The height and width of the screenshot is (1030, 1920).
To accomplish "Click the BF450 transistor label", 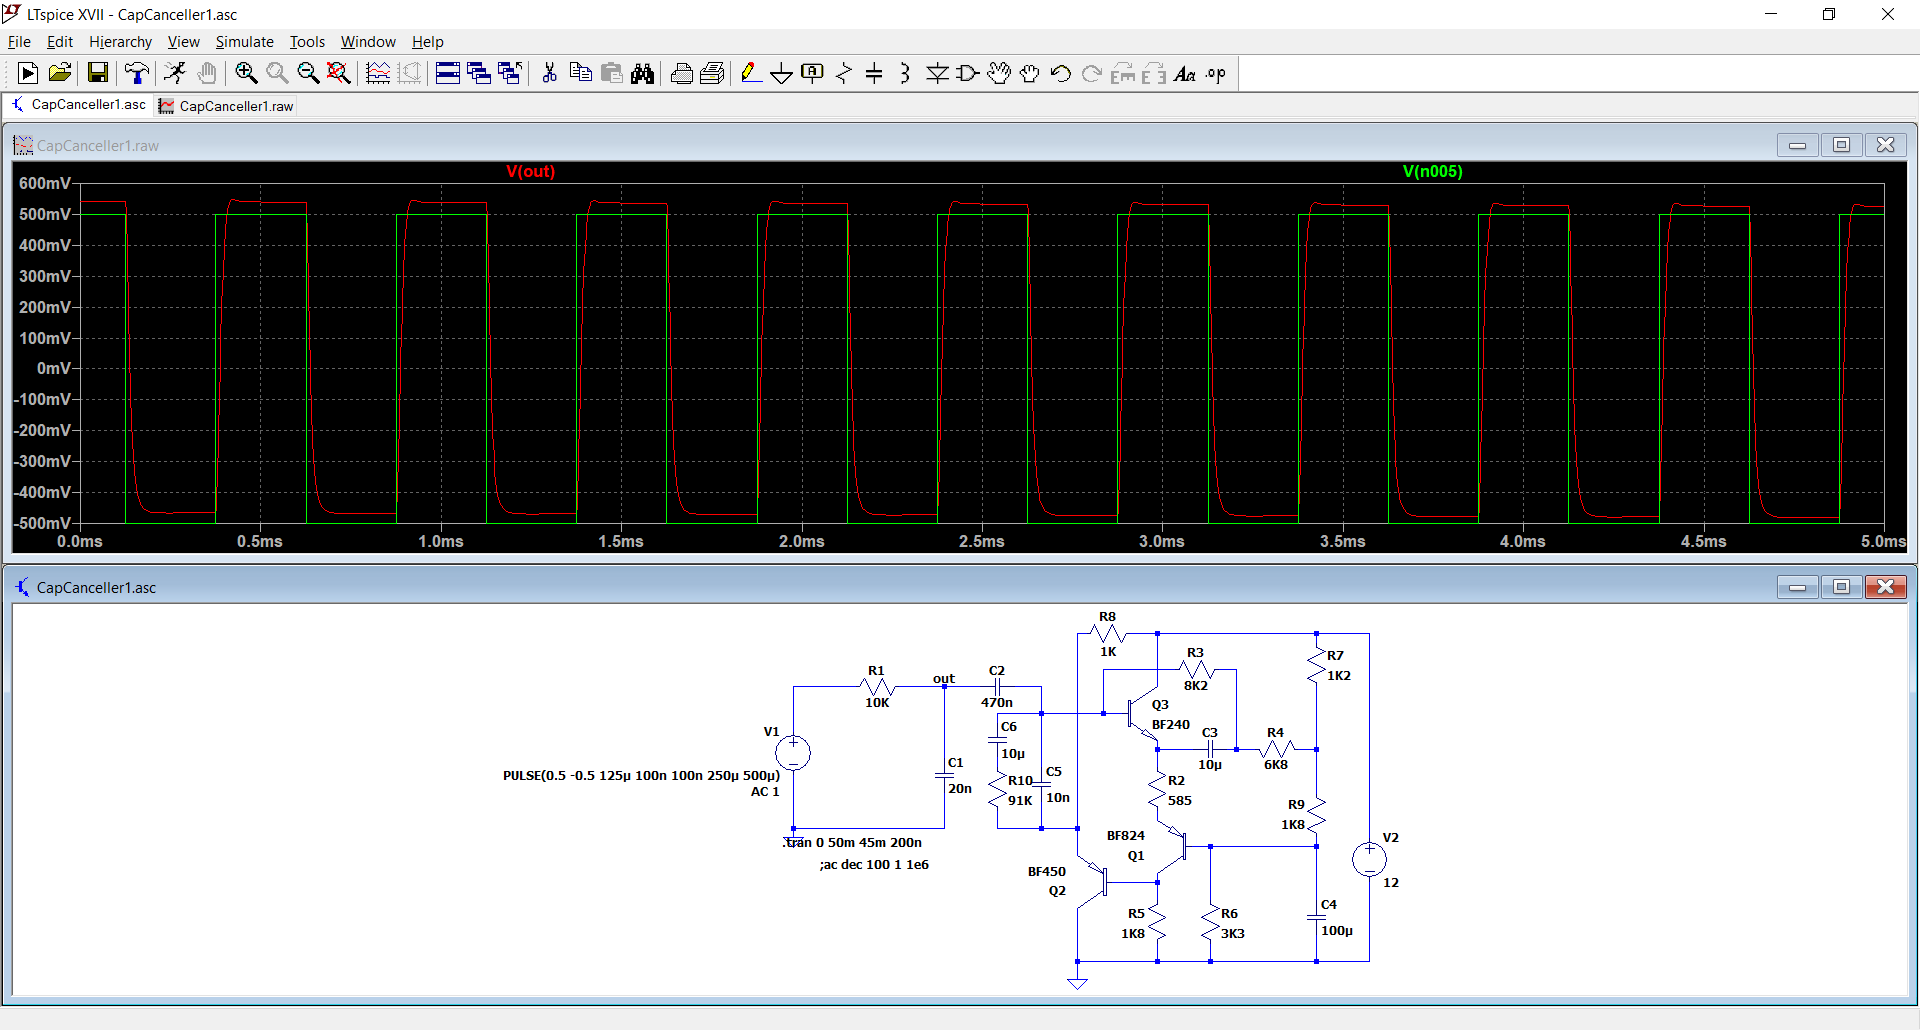I will [x=1047, y=871].
